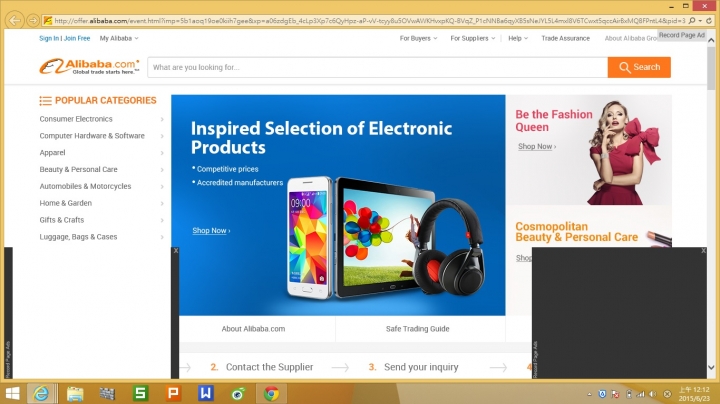Click the address bar search magnifier icon

tap(692, 21)
